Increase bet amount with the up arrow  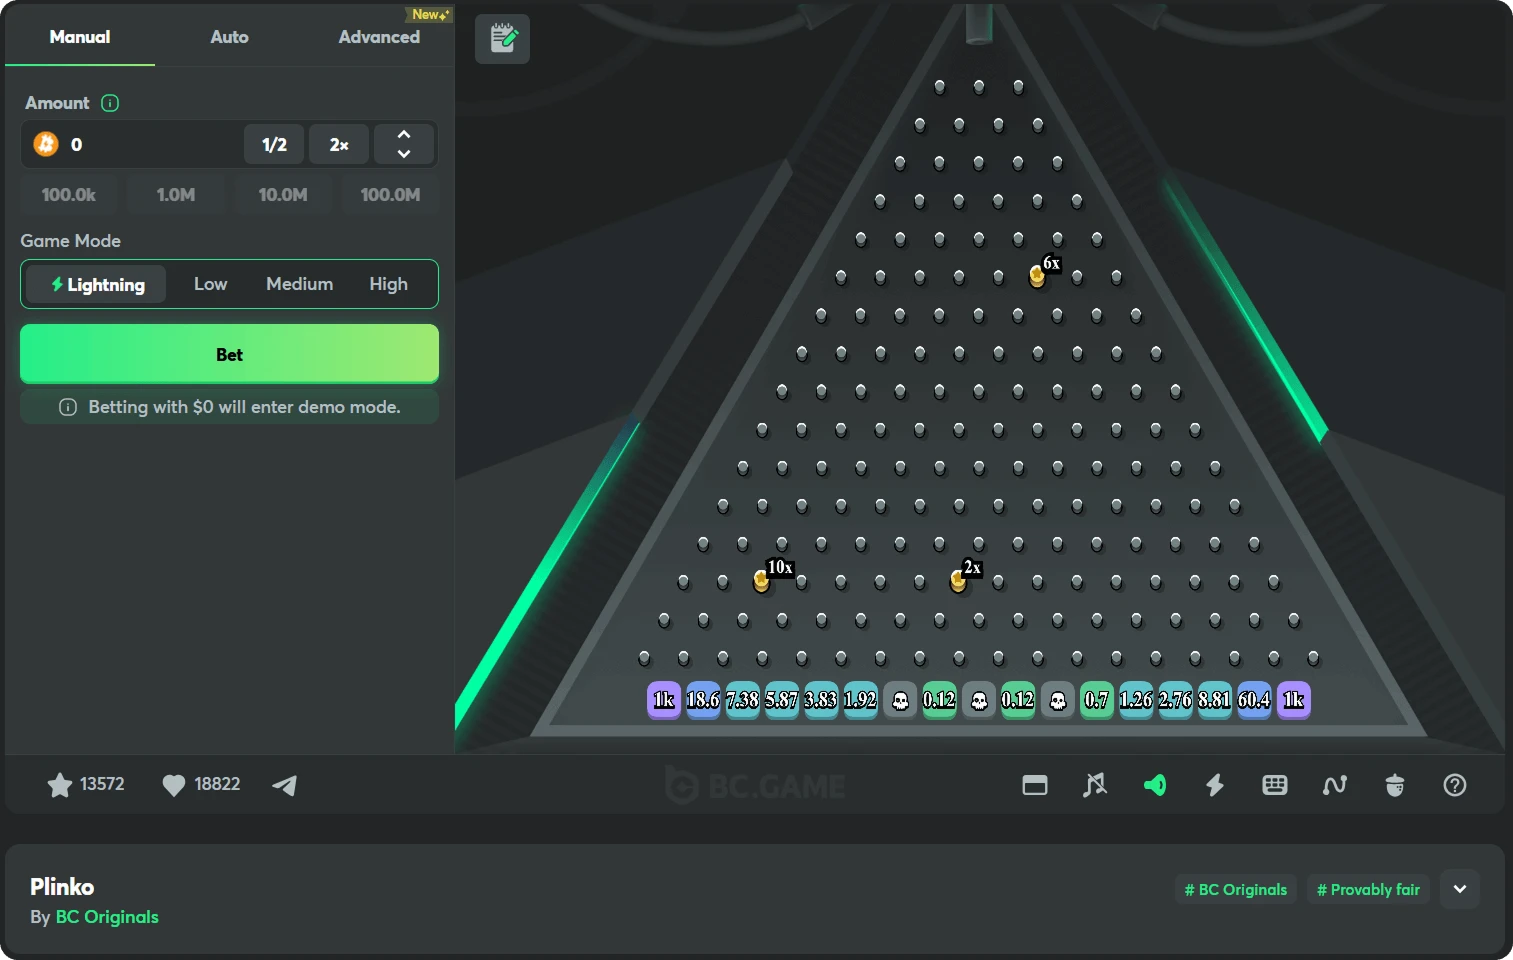[x=404, y=135]
